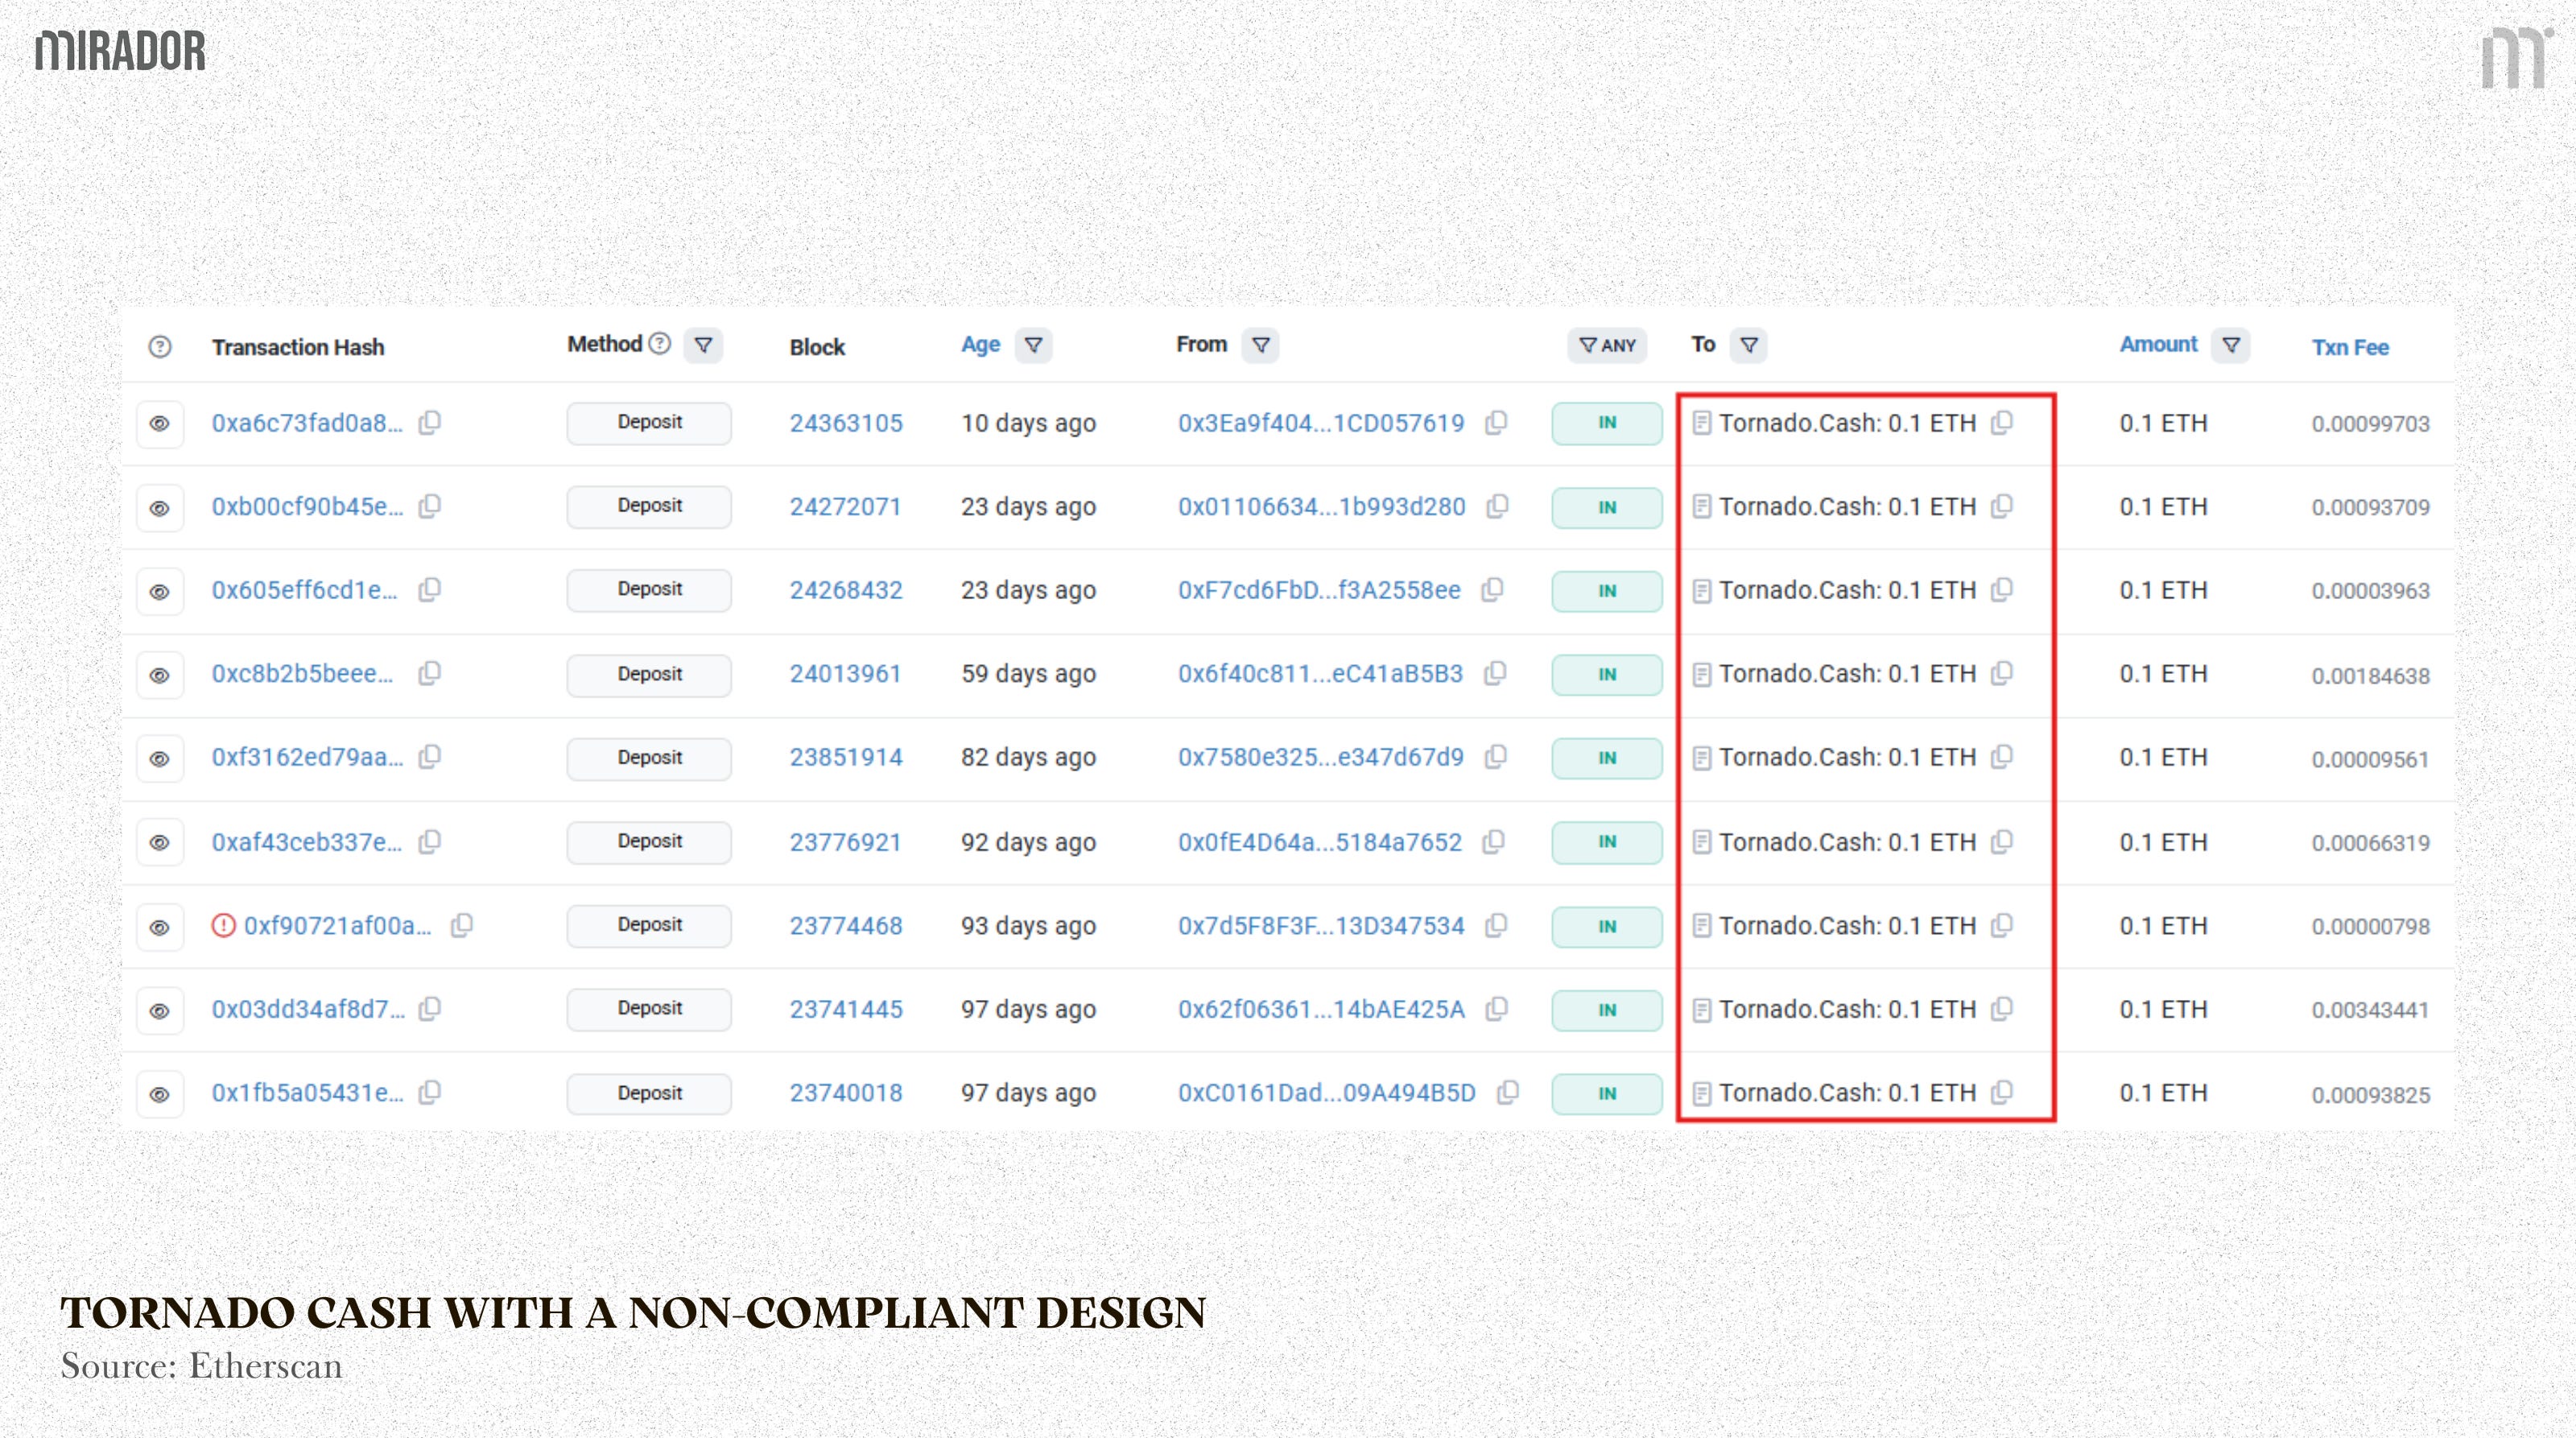
Task: Click the Txn Fee column header
Action: pyautogui.click(x=2350, y=347)
